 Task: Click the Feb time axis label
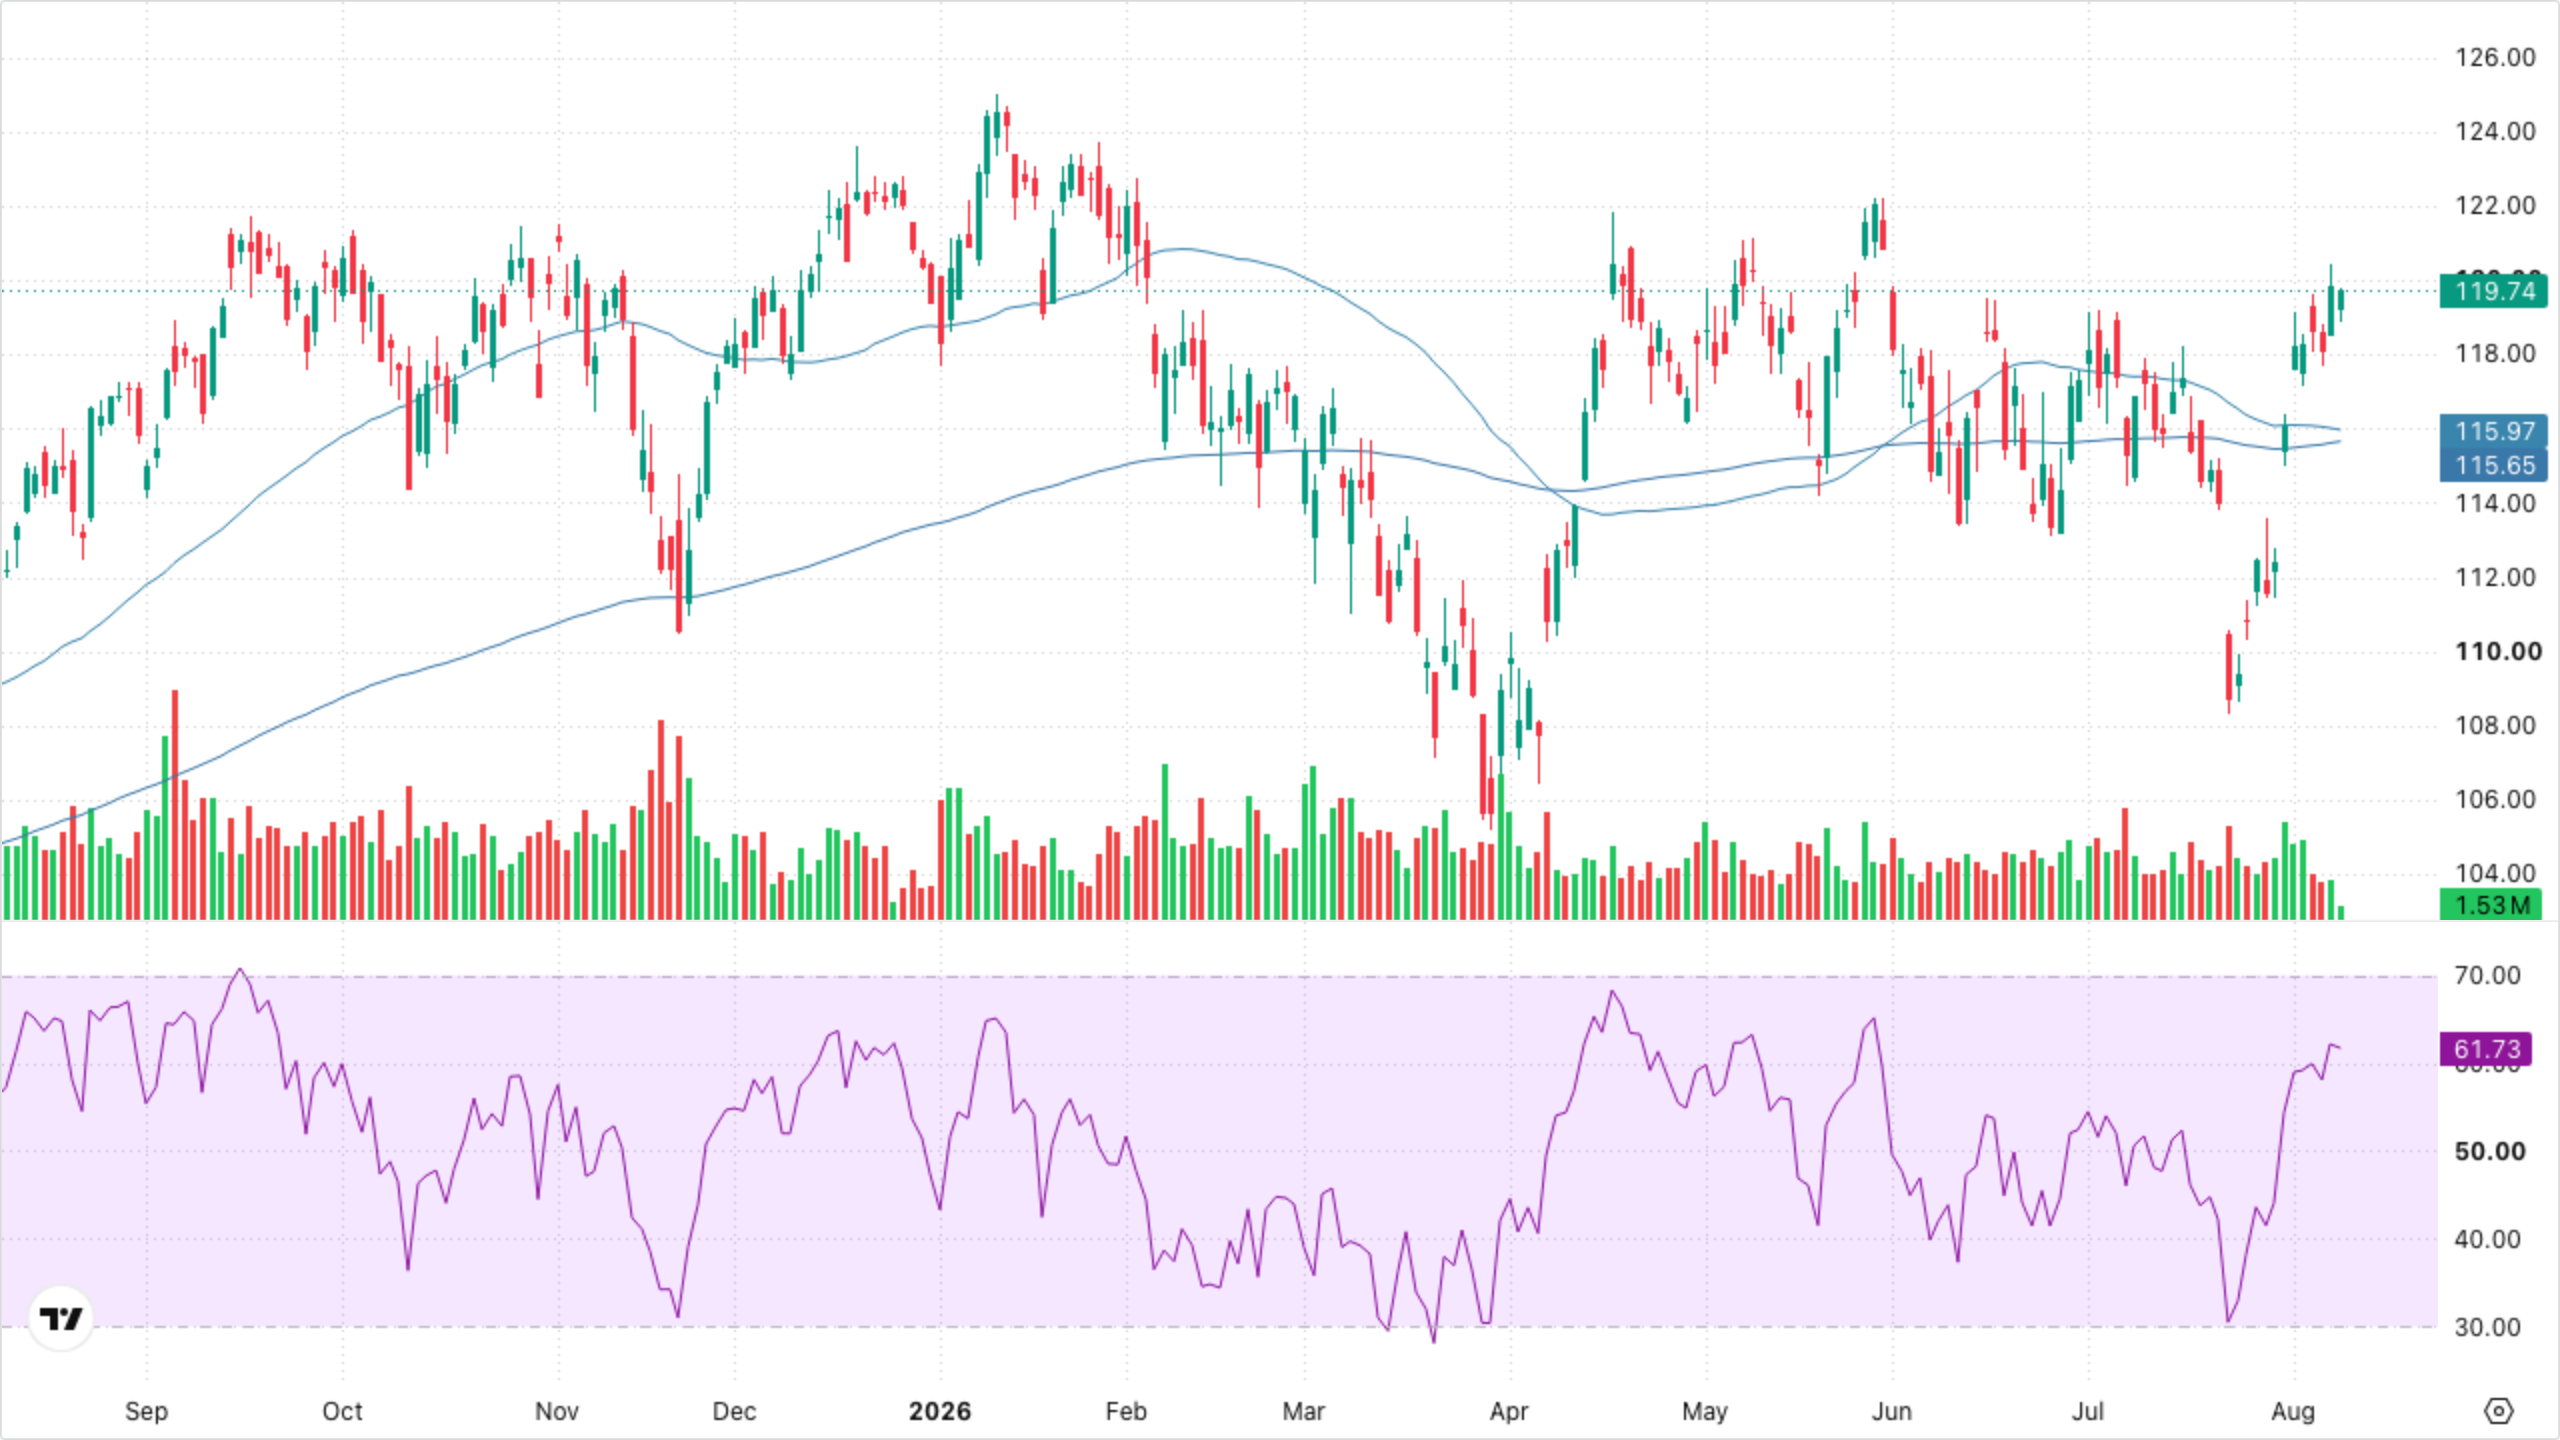[x=1126, y=1411]
